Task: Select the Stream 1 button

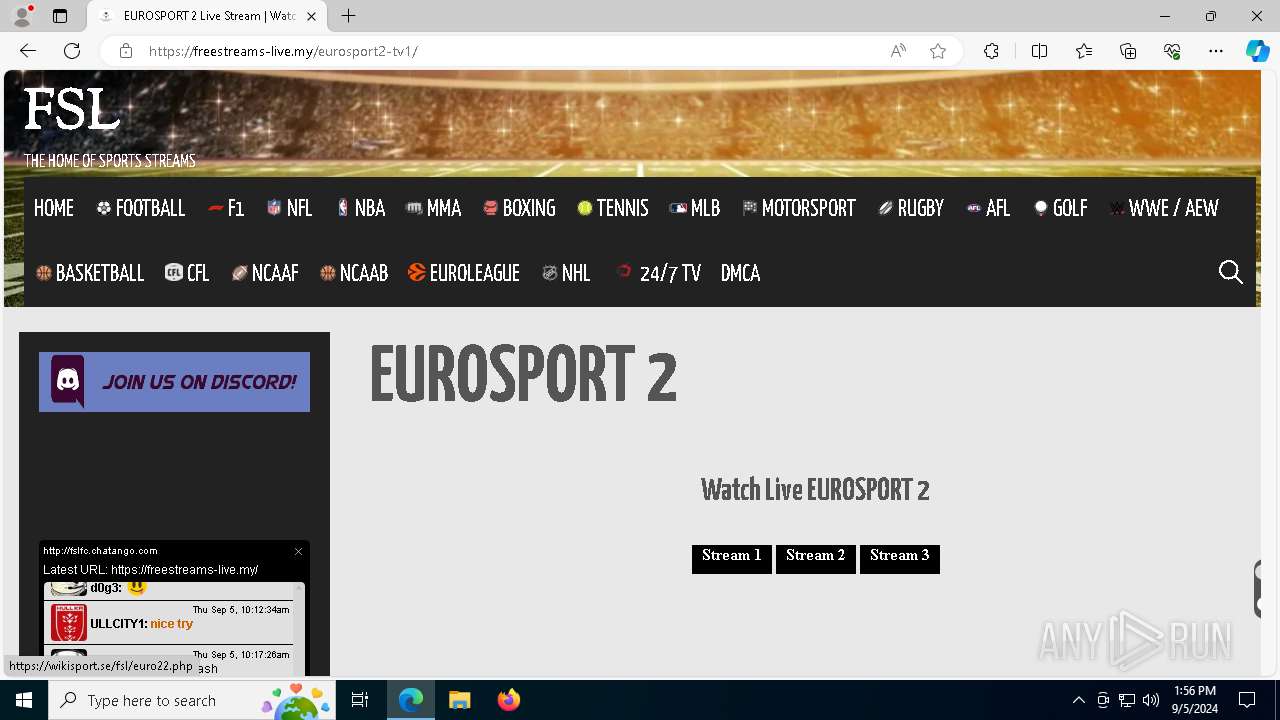Action: tap(732, 559)
